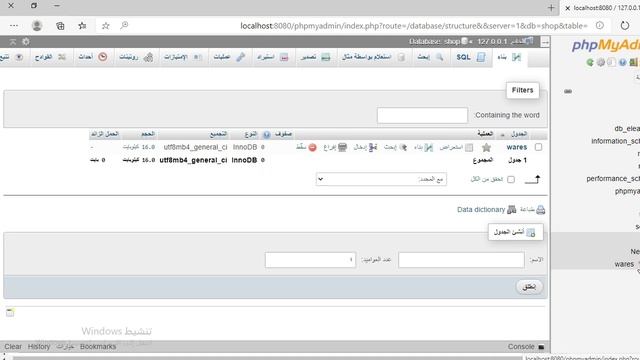Open the Import tab

click(x=272, y=57)
